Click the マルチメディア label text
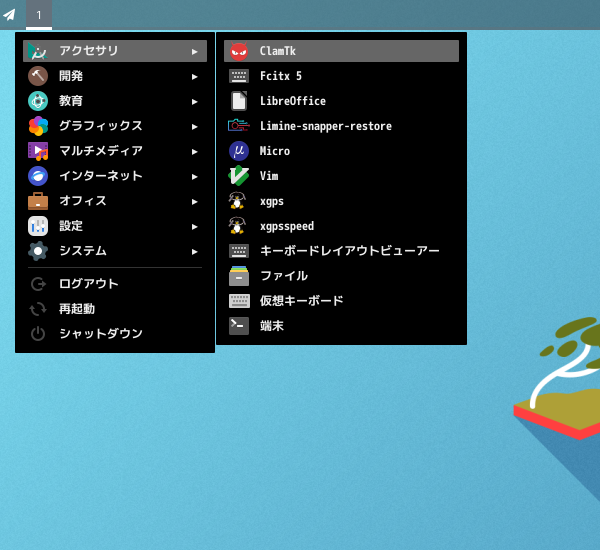 click(x=101, y=151)
